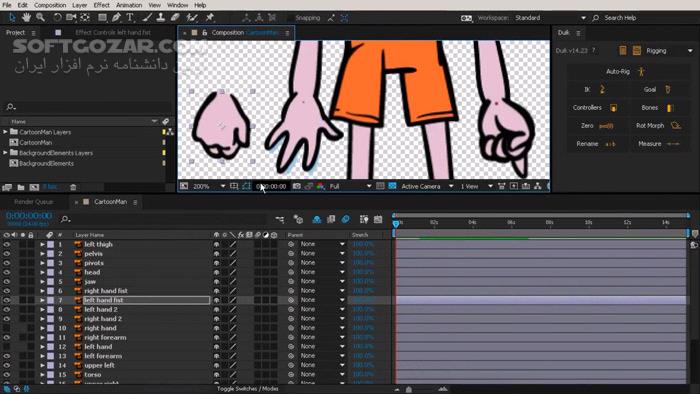Select the Rectangle shape tool
This screenshot has width=700, height=394.
(x=102, y=17)
